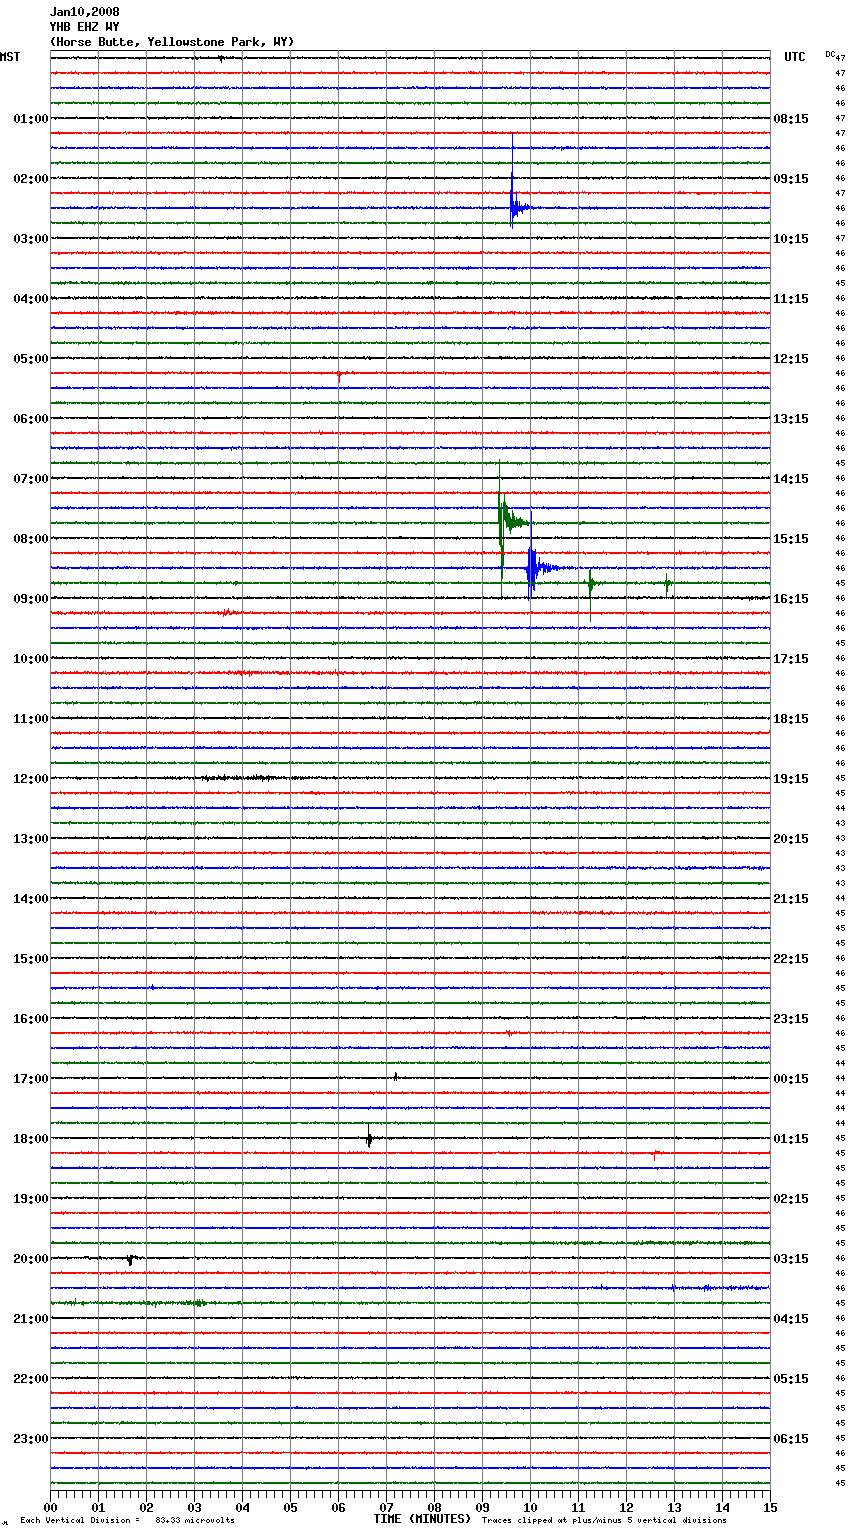850x1534 pixels.
Task: Click the 09:15 UTC time label
Action: [791, 179]
